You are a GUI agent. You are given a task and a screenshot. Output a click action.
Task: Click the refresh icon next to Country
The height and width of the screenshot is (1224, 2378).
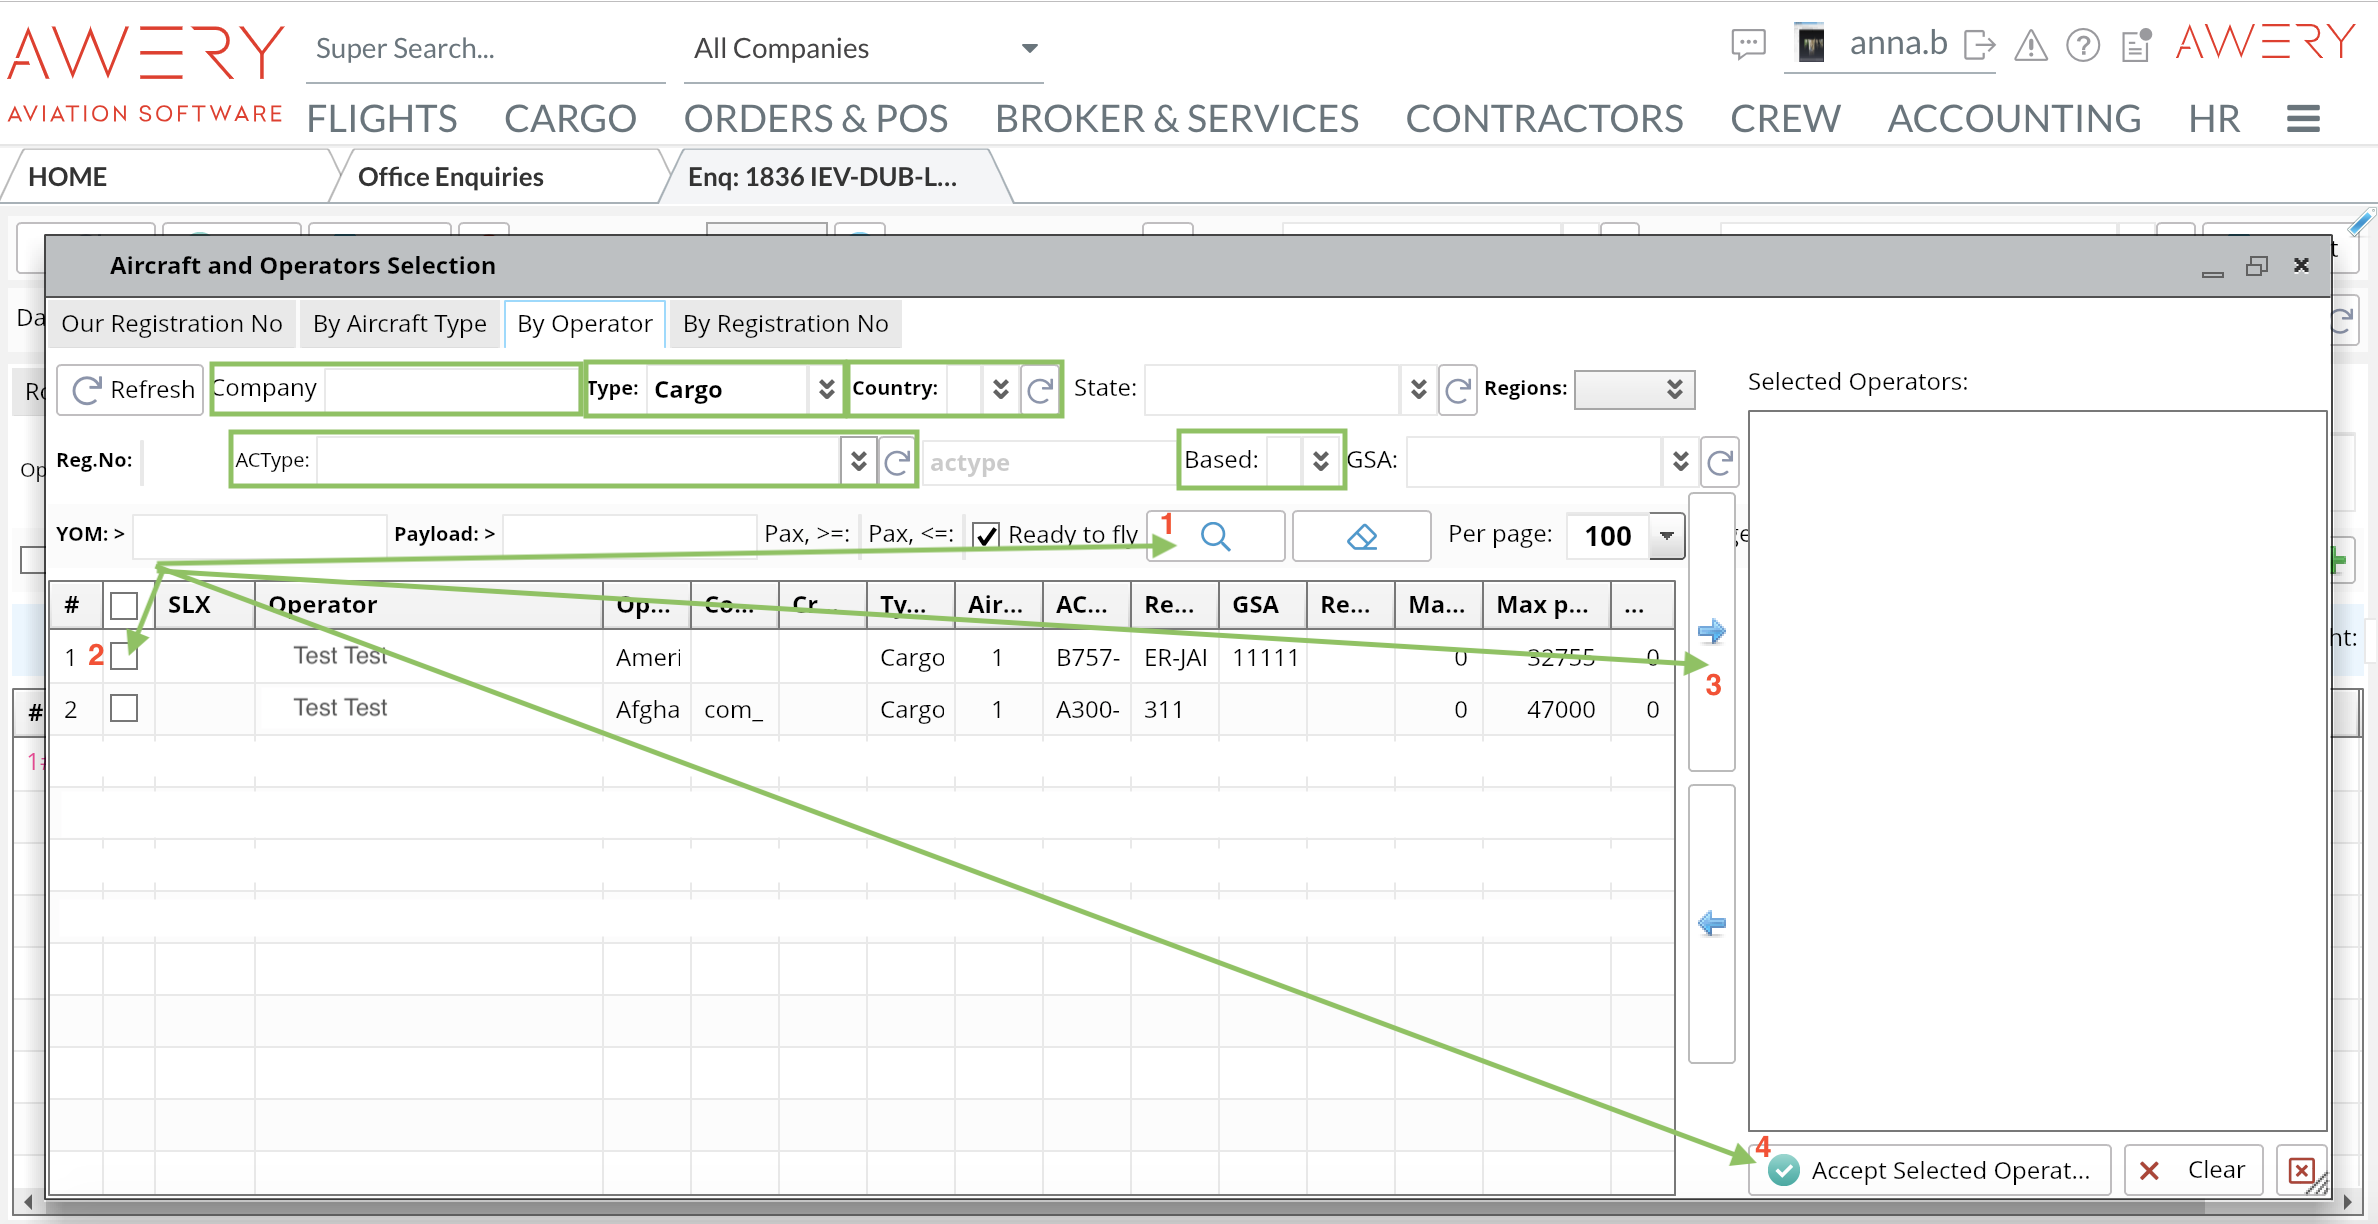[1040, 389]
